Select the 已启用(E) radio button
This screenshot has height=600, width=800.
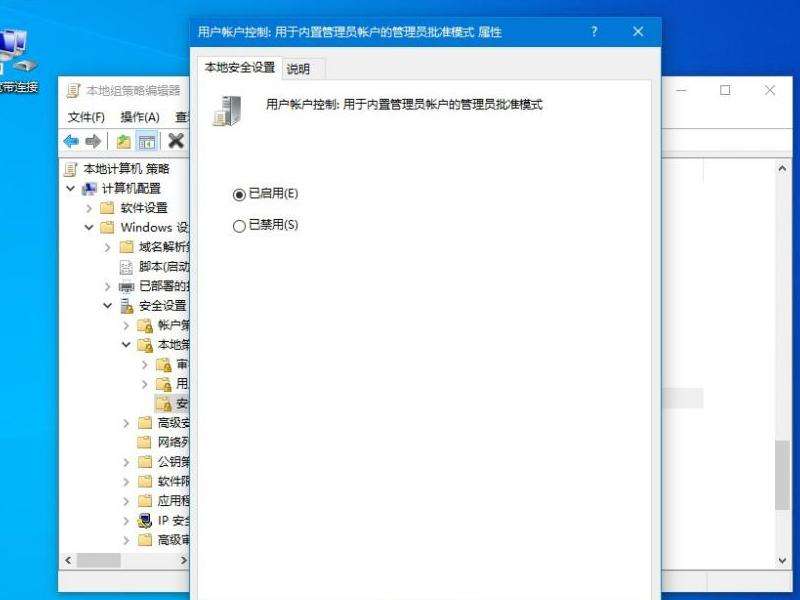tap(239, 194)
